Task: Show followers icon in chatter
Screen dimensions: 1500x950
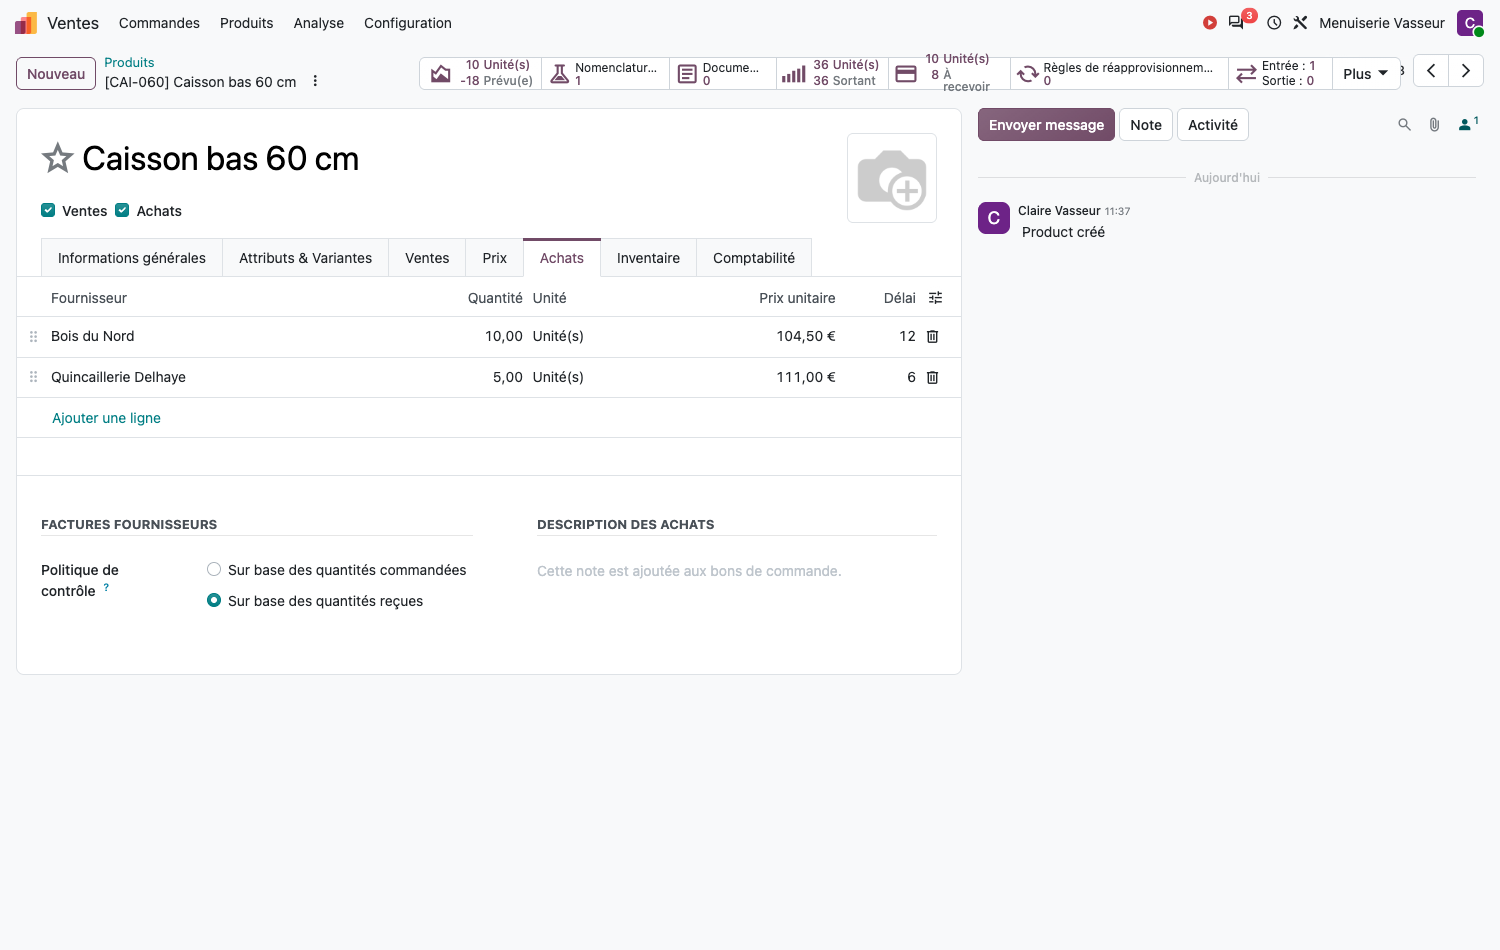Action: (x=1468, y=124)
